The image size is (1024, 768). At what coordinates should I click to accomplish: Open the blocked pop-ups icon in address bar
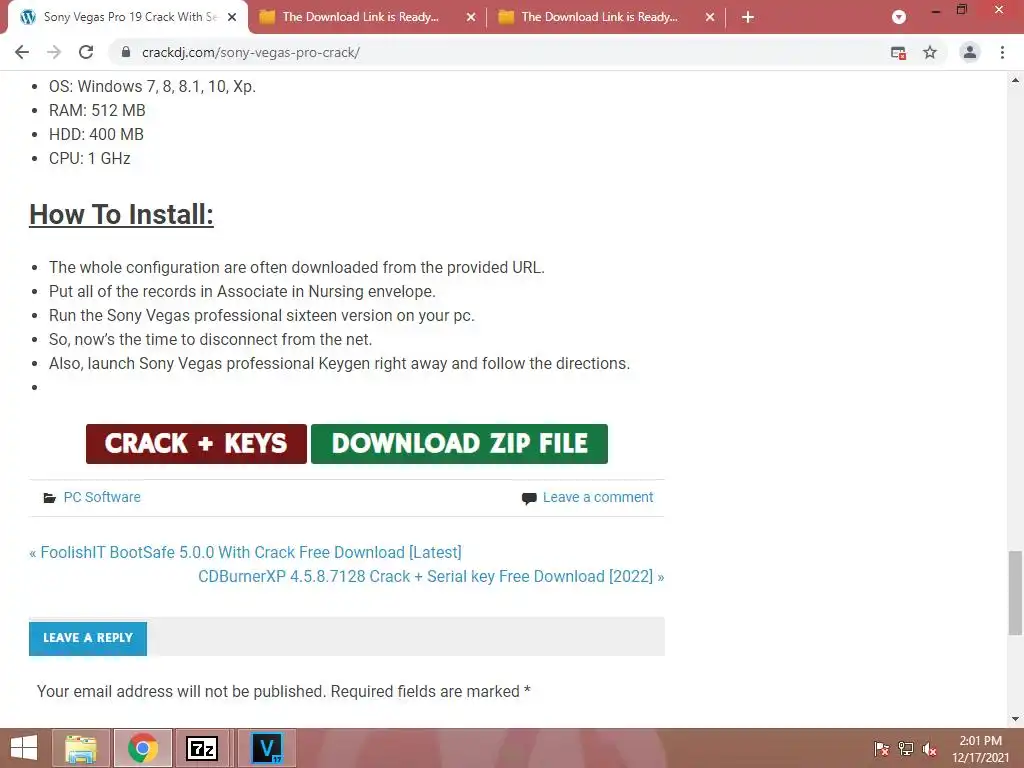[x=899, y=52]
